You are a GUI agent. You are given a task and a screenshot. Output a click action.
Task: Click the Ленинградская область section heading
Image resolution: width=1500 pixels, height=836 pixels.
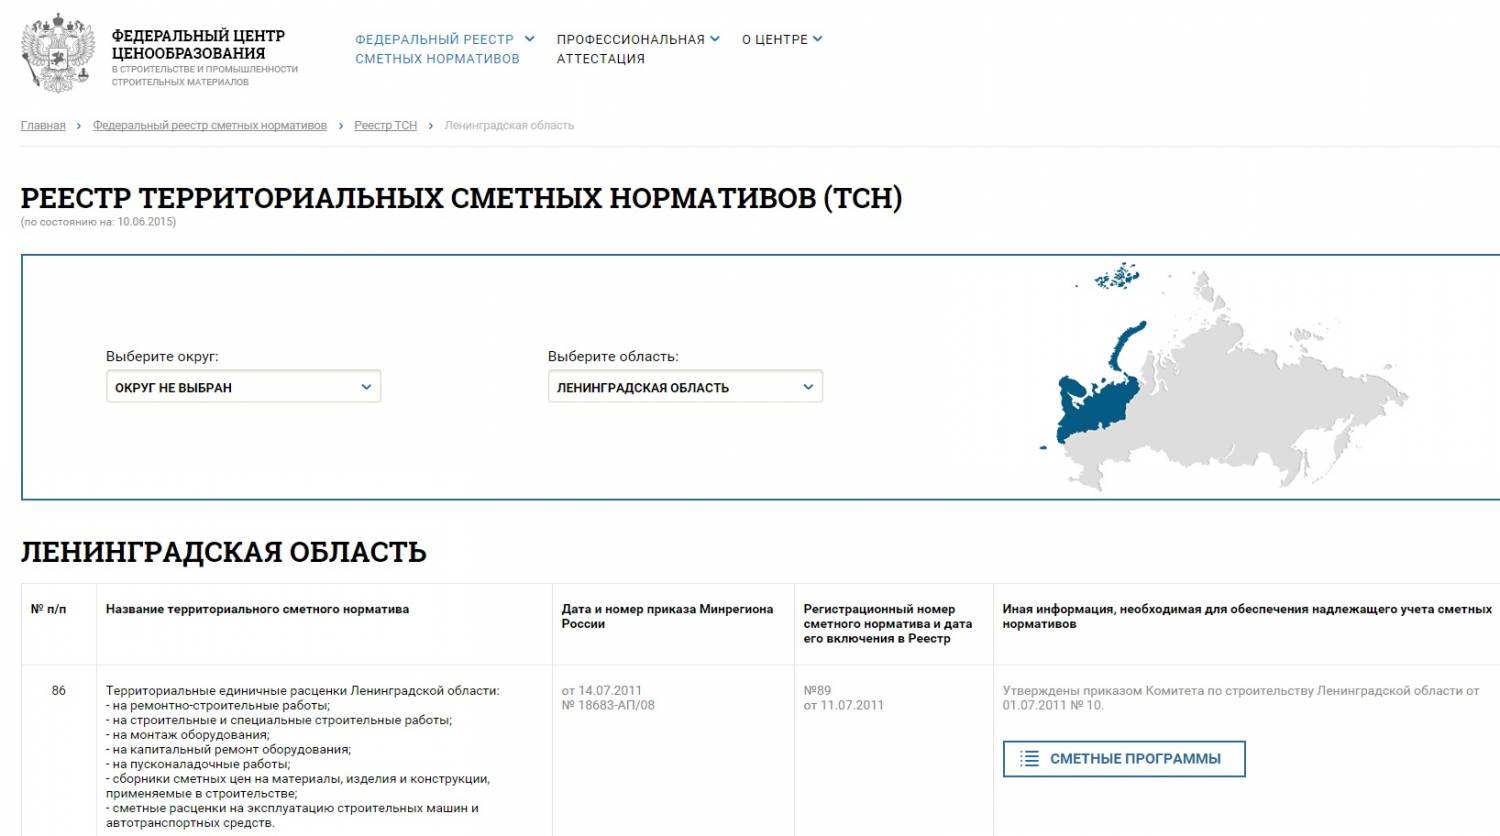click(224, 552)
